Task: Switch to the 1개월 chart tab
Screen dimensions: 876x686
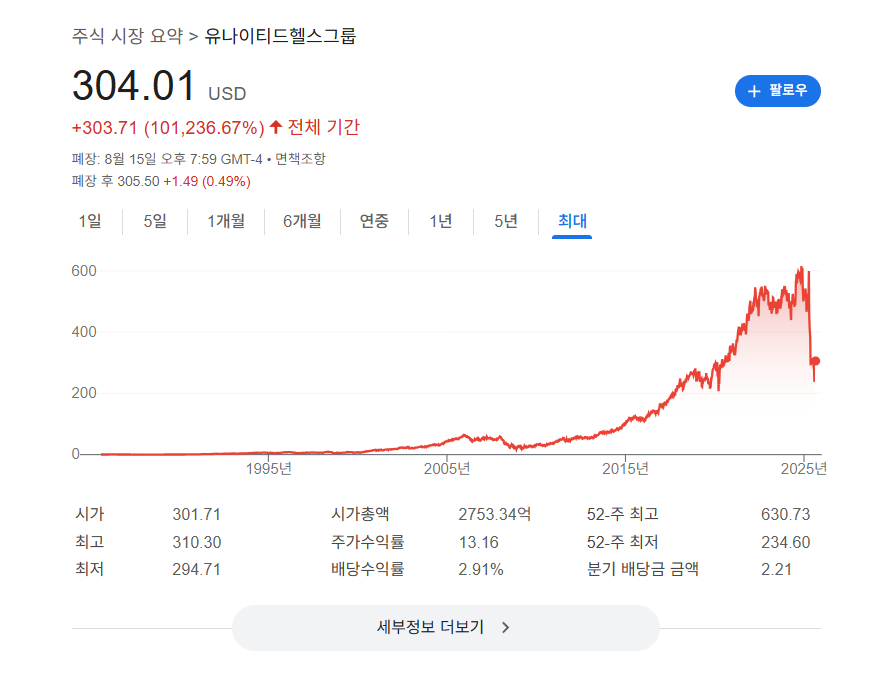Action: point(226,221)
